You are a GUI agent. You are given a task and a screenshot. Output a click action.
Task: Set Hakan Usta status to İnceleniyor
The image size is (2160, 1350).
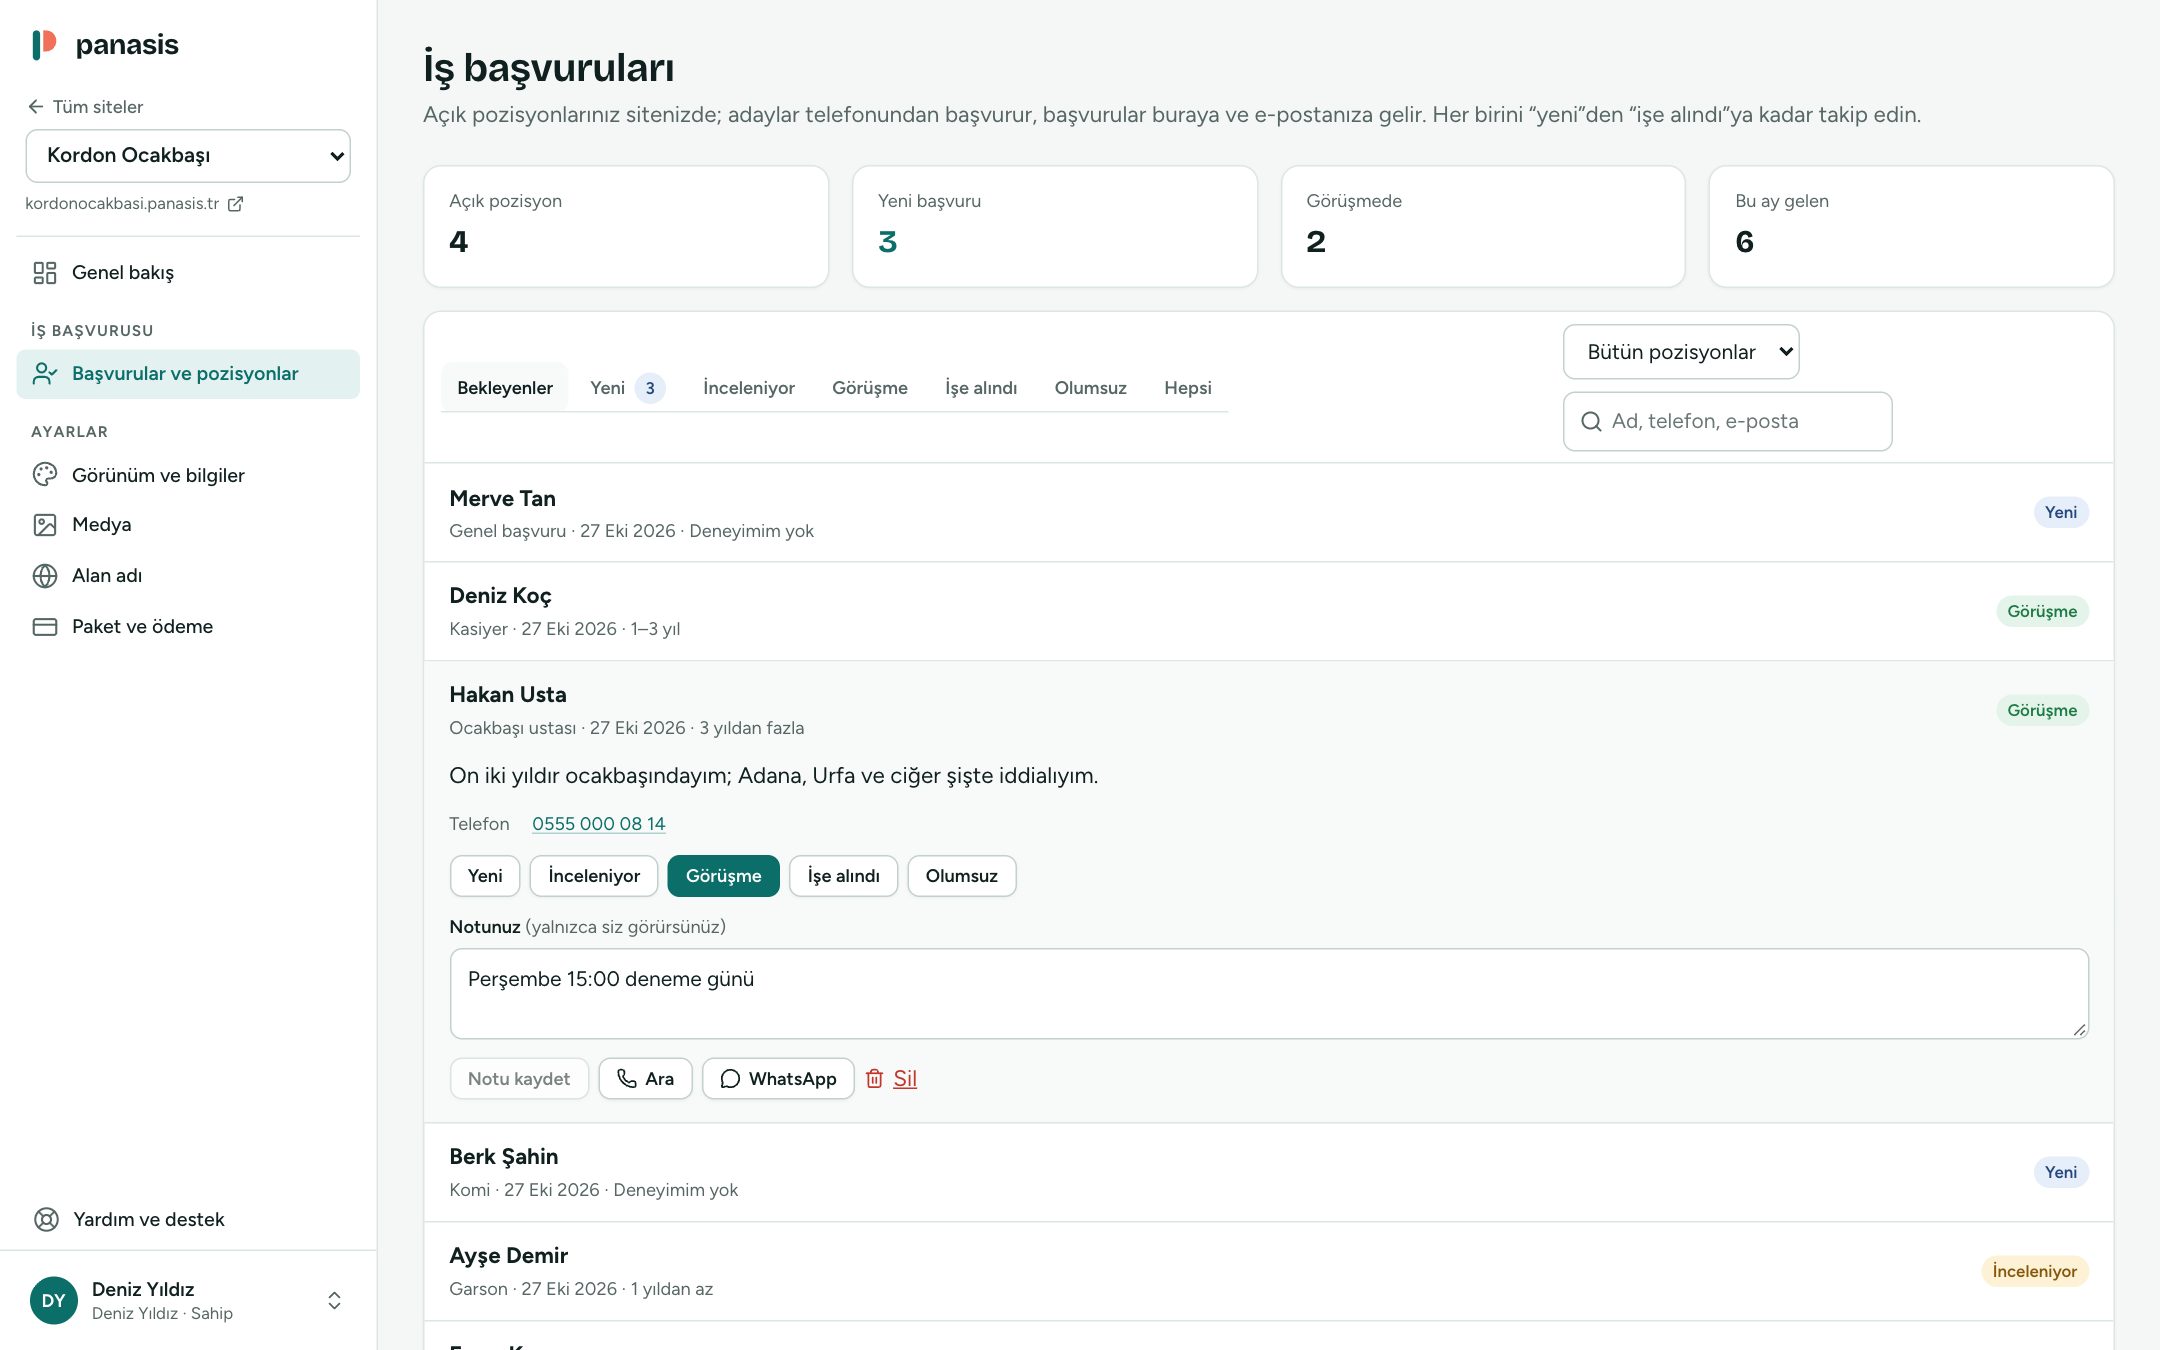point(594,876)
